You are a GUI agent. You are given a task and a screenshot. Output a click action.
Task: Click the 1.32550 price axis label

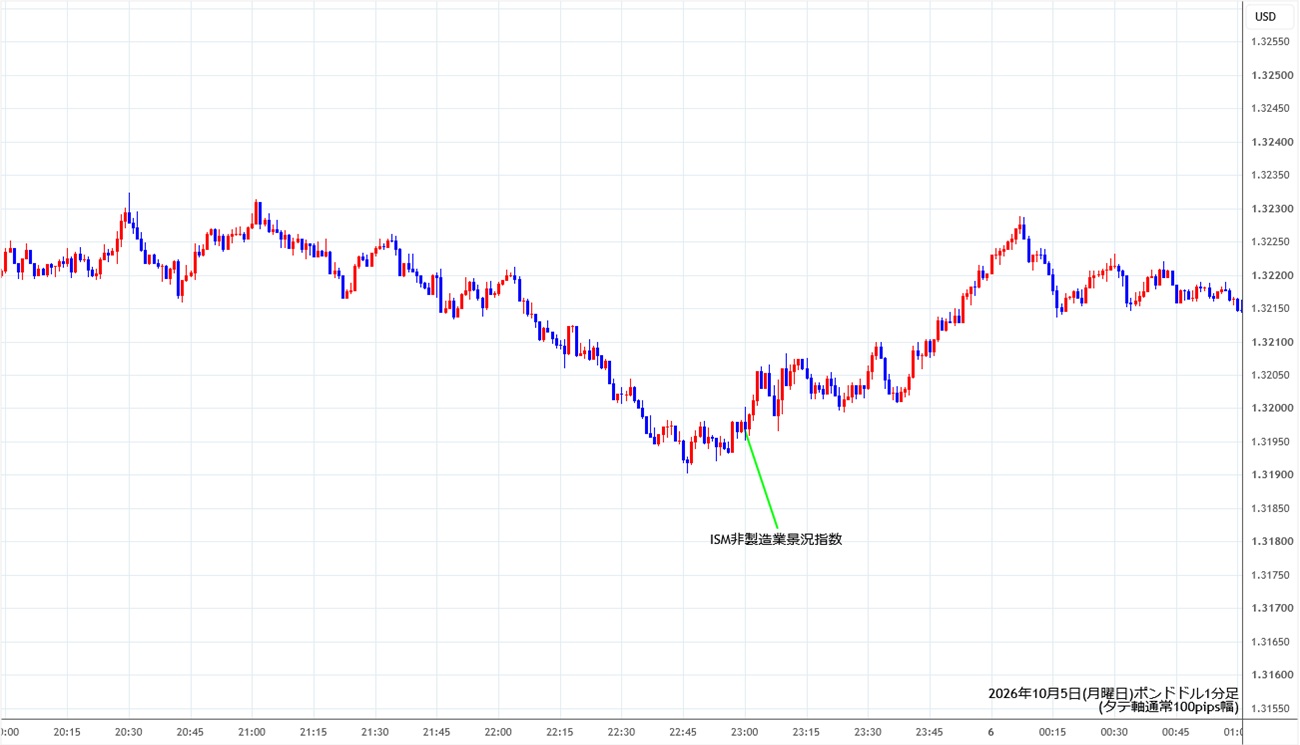pos(1269,41)
